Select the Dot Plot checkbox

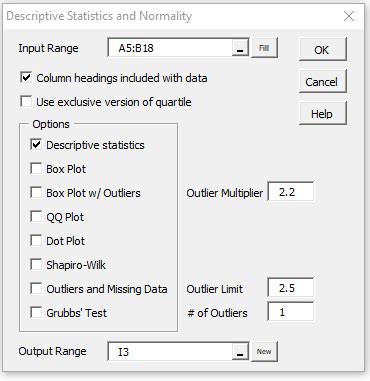point(36,241)
